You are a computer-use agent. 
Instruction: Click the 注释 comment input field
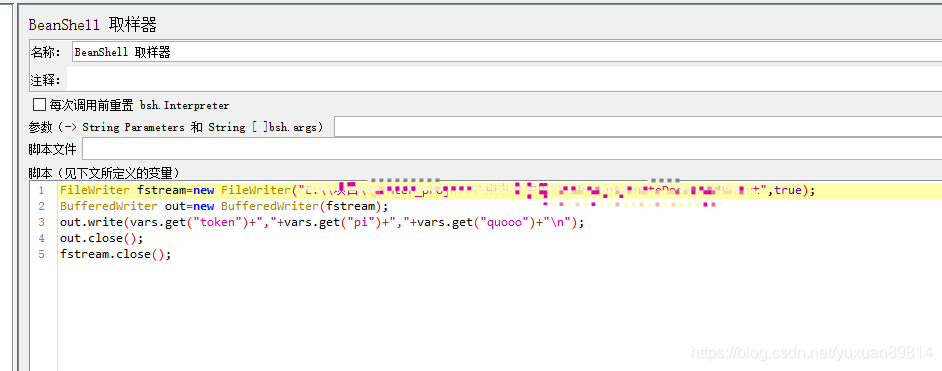point(503,79)
